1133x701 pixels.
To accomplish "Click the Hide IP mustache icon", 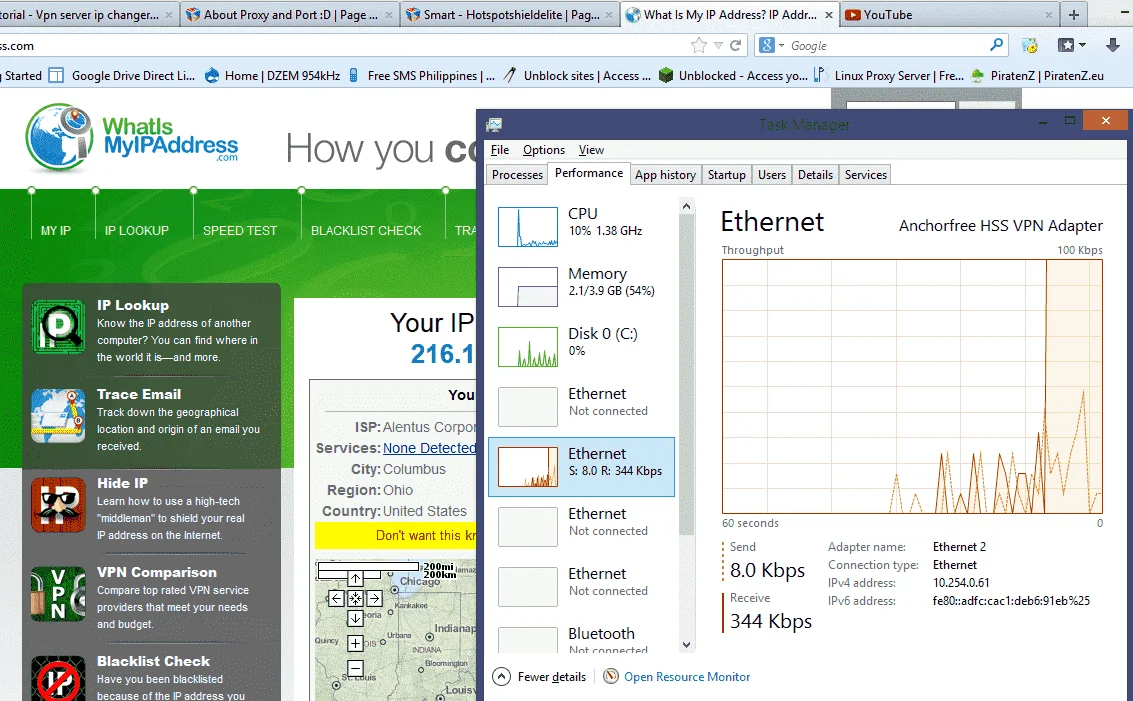I will tap(59, 504).
